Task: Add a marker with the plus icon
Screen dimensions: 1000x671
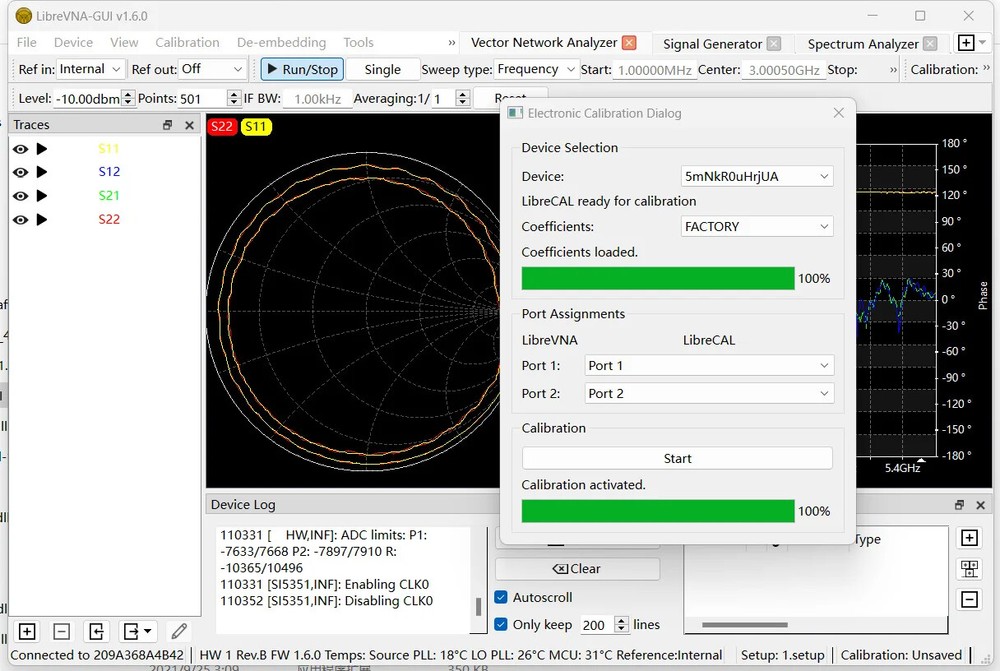Action: coord(969,537)
